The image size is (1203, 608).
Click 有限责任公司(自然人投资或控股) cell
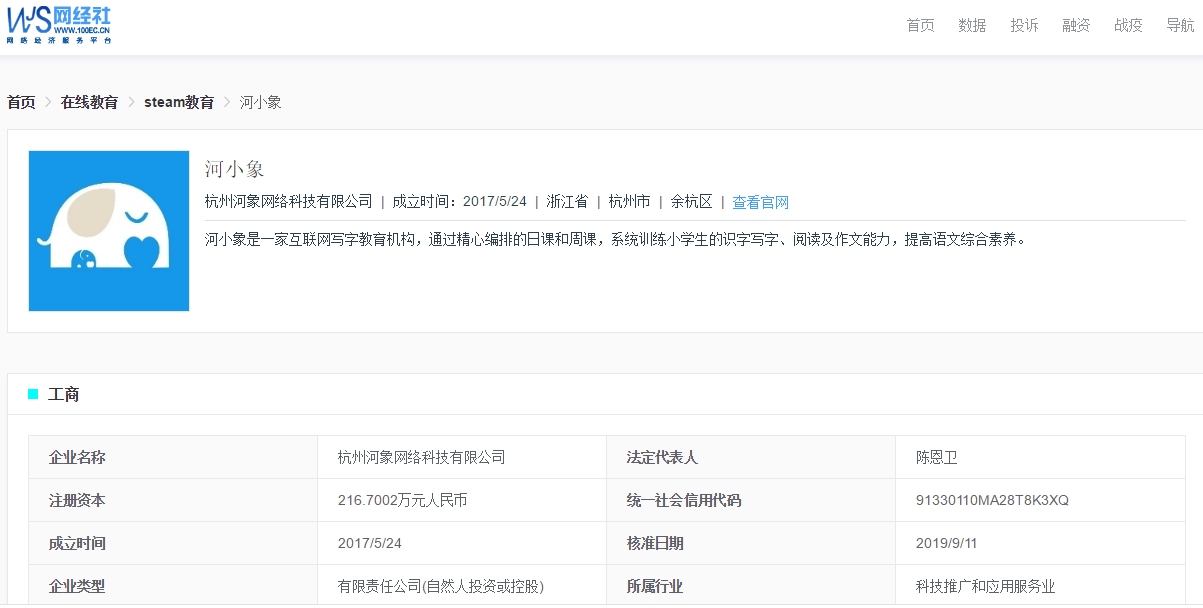click(441, 586)
